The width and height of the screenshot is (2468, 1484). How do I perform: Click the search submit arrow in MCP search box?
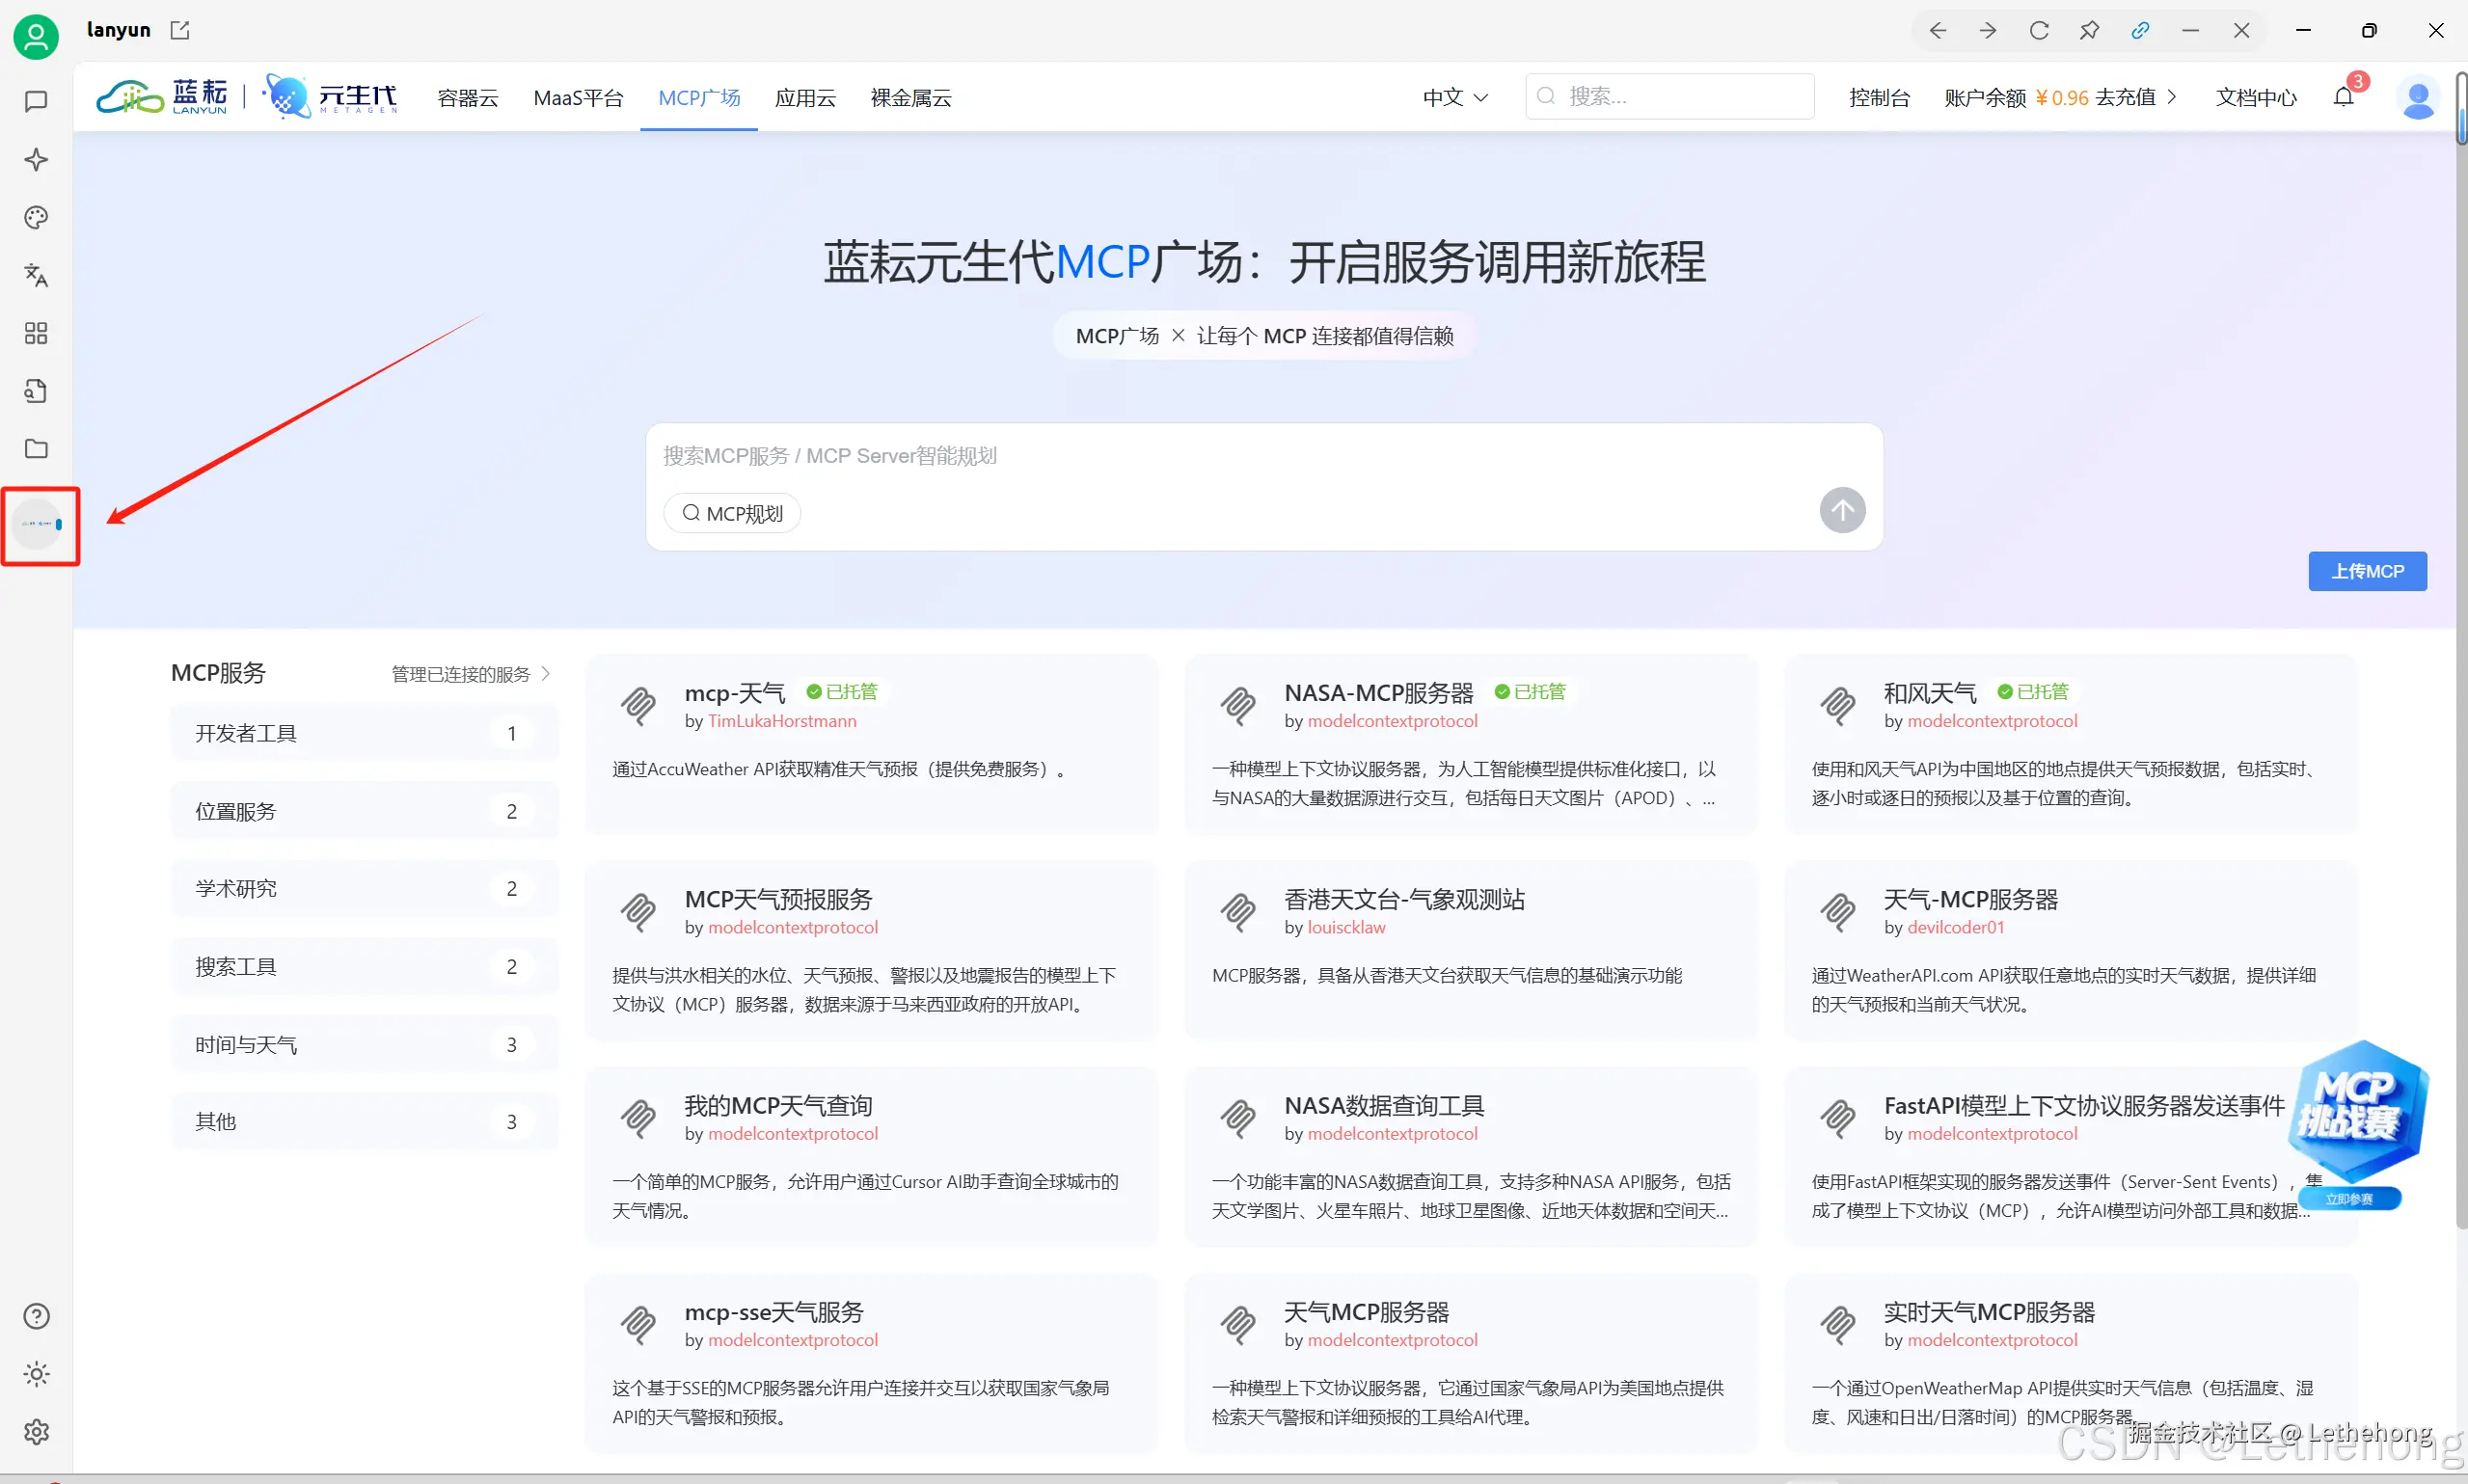pos(1841,510)
